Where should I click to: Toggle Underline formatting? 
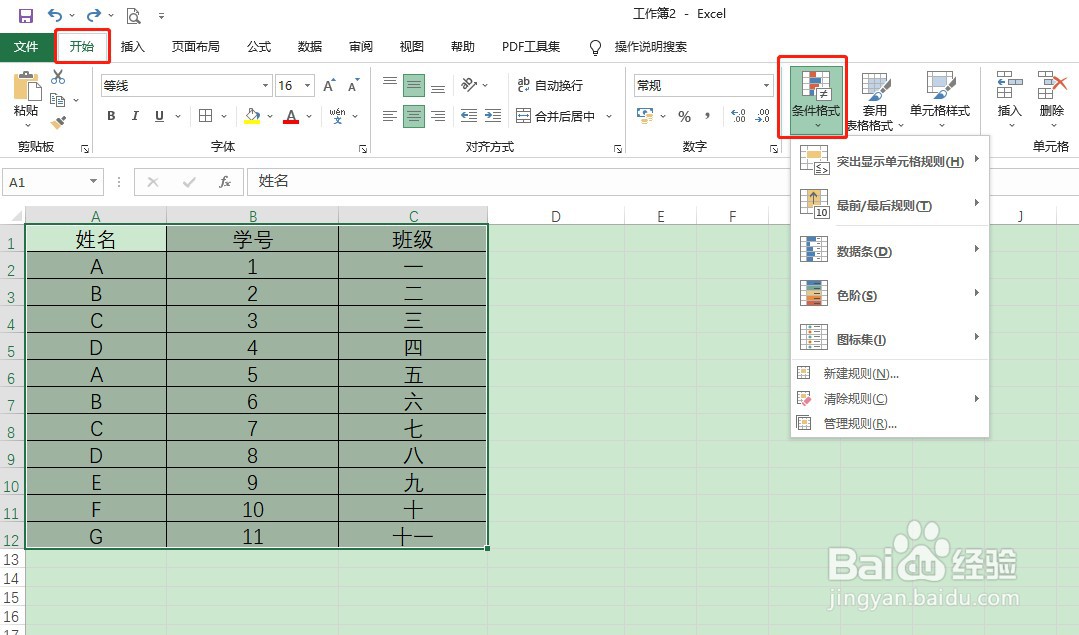(159, 116)
